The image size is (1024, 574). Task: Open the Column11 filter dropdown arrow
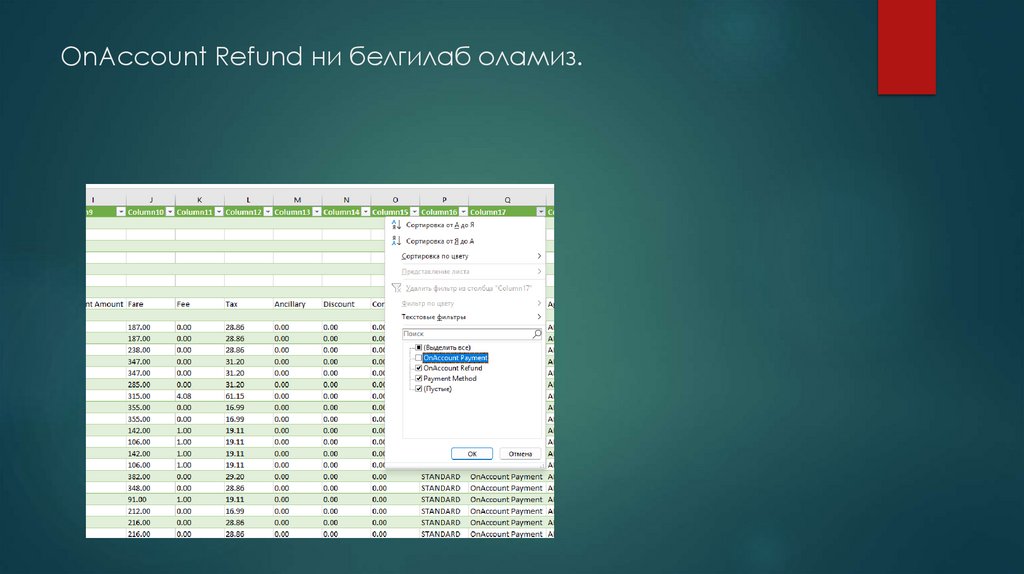(x=219, y=212)
